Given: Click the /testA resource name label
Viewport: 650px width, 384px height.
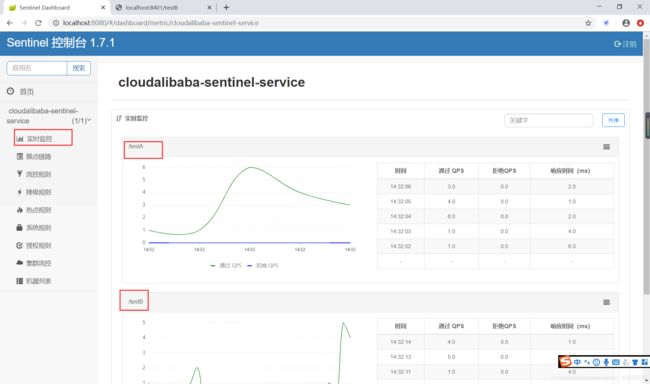Looking at the screenshot, I should [136, 146].
